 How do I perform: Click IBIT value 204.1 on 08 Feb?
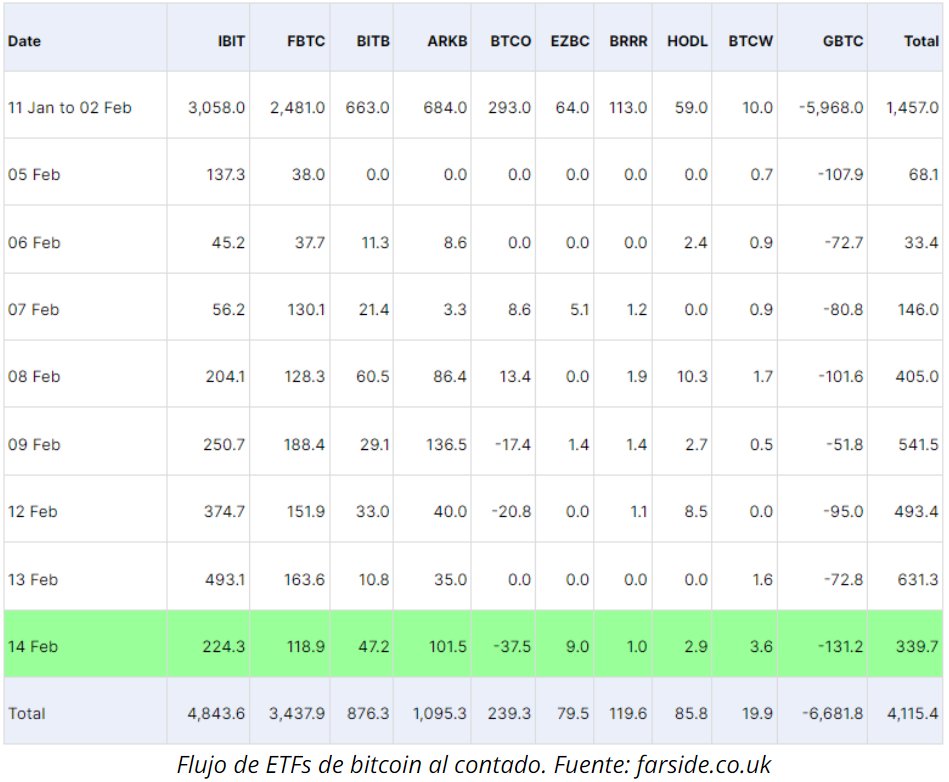225,376
